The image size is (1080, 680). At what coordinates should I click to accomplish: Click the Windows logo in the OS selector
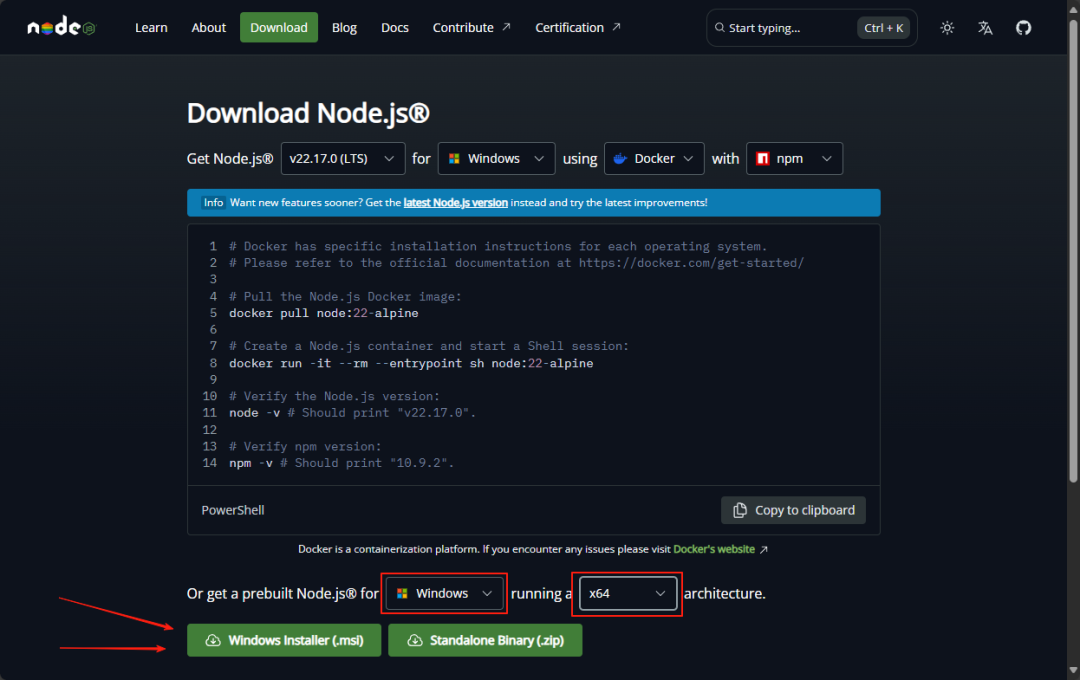[455, 158]
